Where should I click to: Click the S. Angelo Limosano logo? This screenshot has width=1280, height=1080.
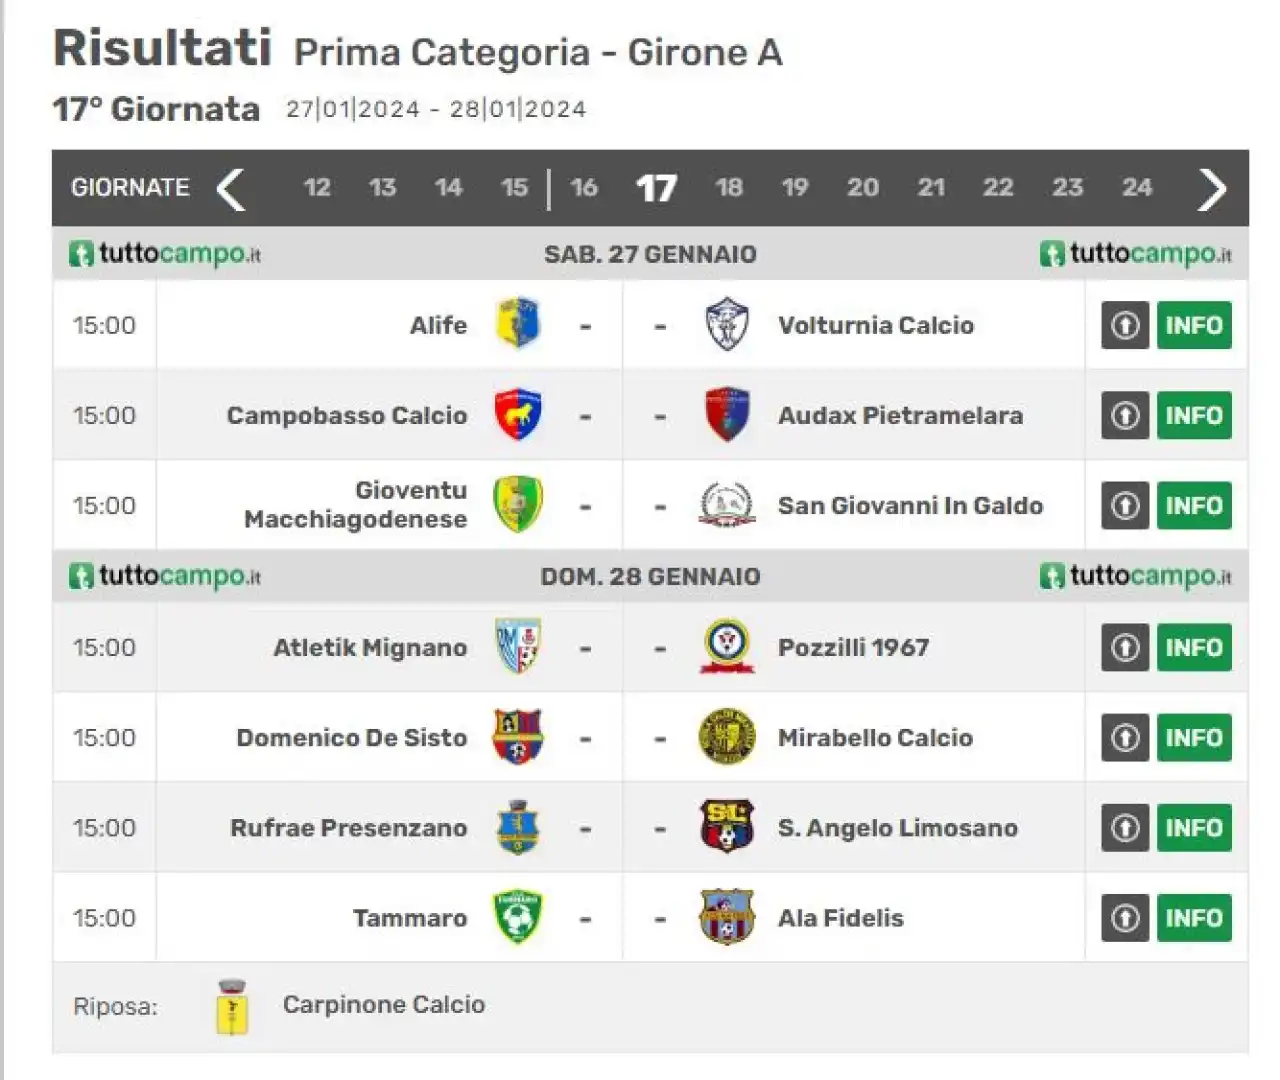click(x=727, y=827)
